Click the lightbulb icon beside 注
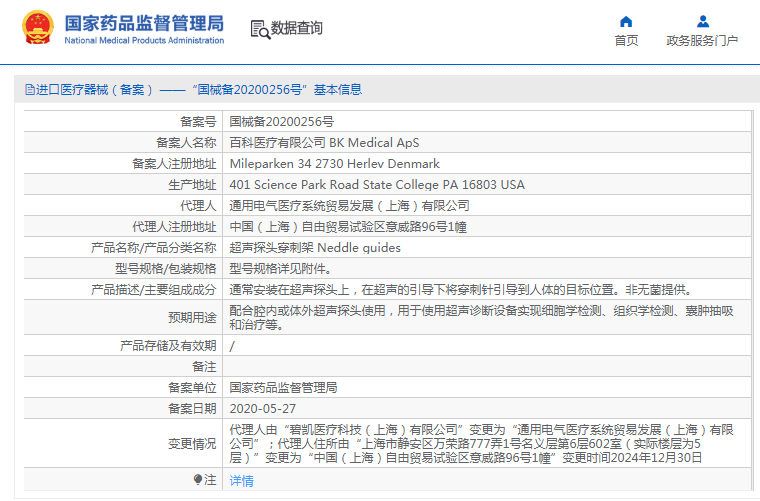 [x=198, y=480]
